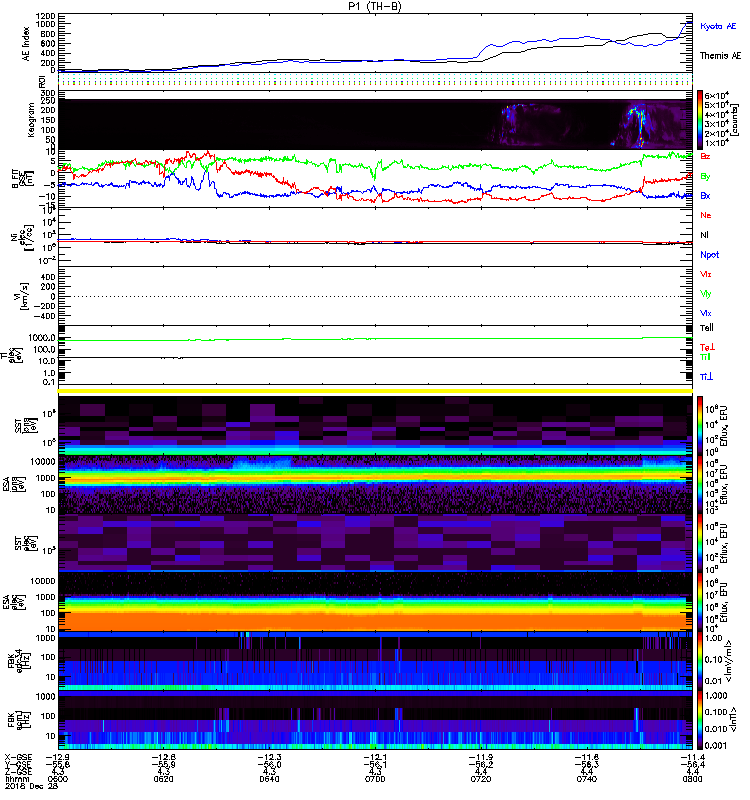The width and height of the screenshot is (750, 800).
Task: Select the '0720' time tick label
Action: [x=481, y=779]
